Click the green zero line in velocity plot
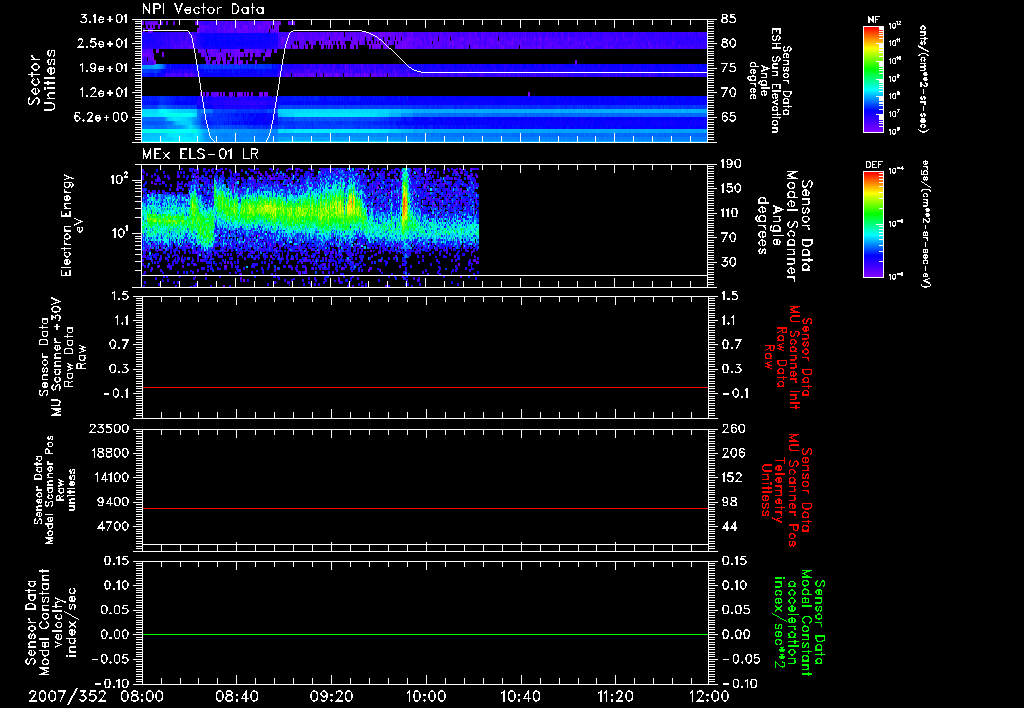 coord(424,634)
